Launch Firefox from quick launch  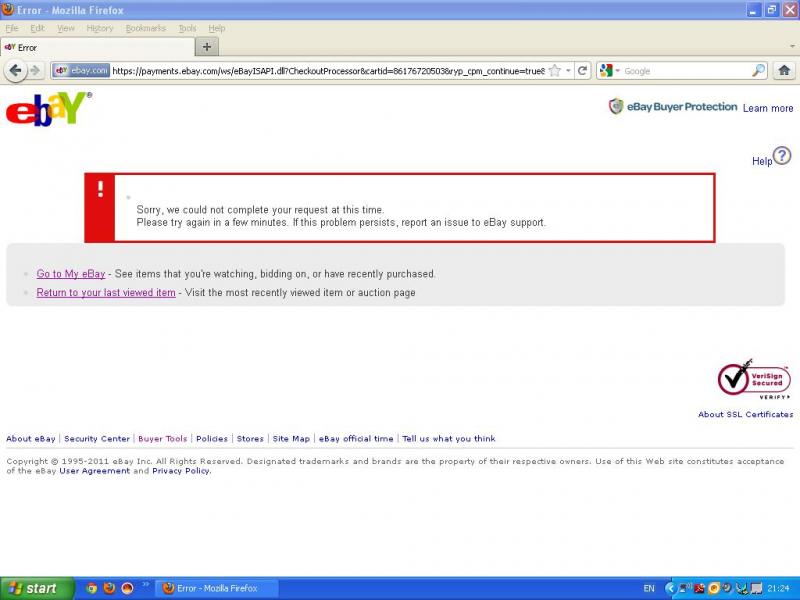click(x=109, y=588)
